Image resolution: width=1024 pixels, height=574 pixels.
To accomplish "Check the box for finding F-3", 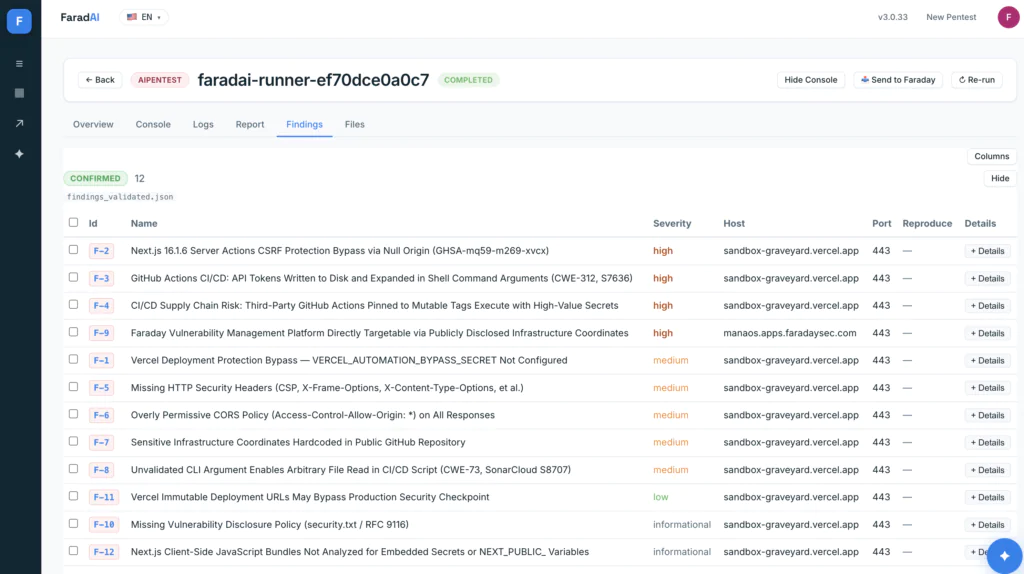I will tap(73, 278).
